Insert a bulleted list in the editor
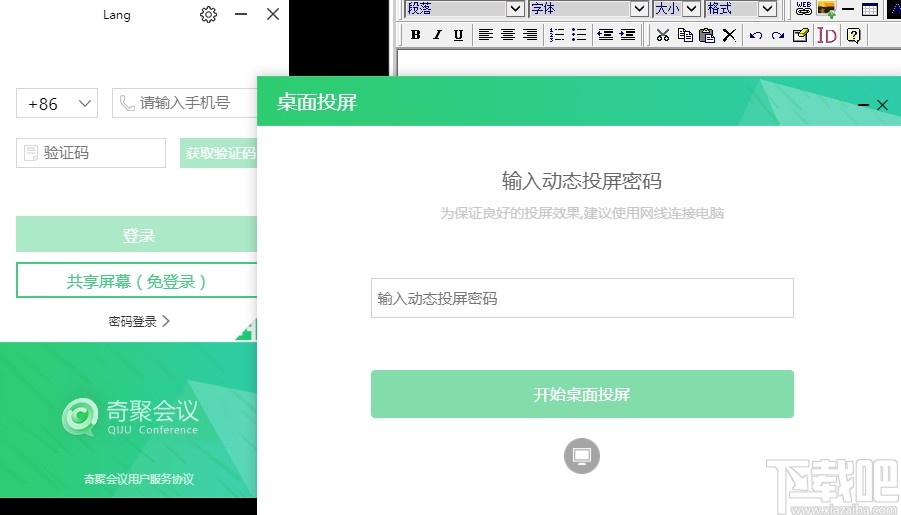Image resolution: width=901 pixels, height=515 pixels. click(579, 35)
